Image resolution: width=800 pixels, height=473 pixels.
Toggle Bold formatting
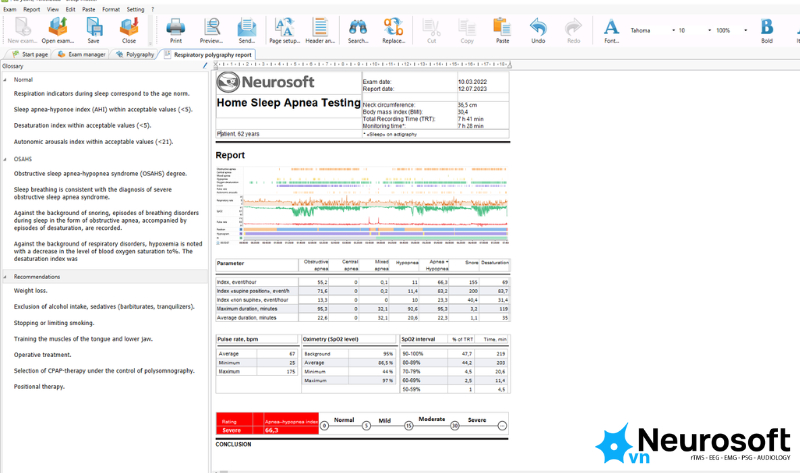pos(767,30)
